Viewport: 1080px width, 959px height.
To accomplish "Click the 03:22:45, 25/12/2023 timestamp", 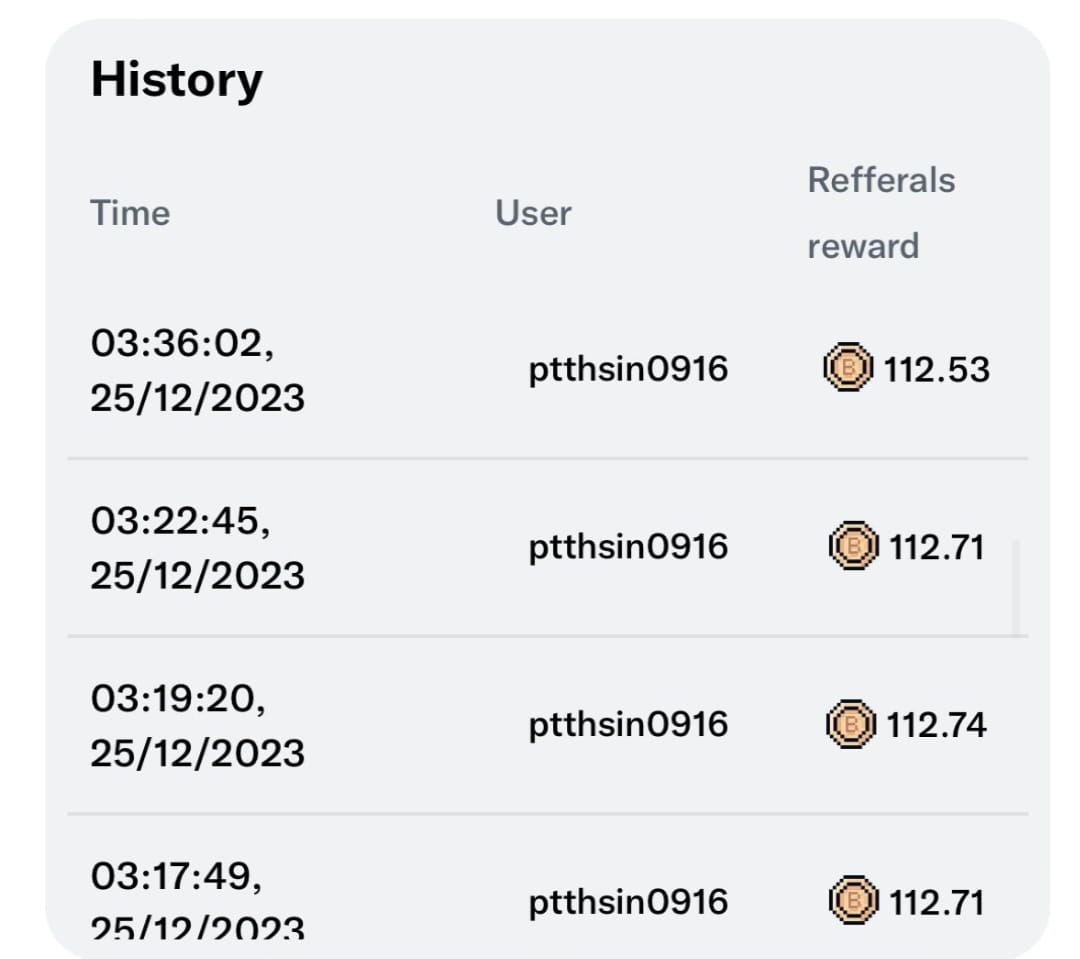I will click(x=198, y=548).
